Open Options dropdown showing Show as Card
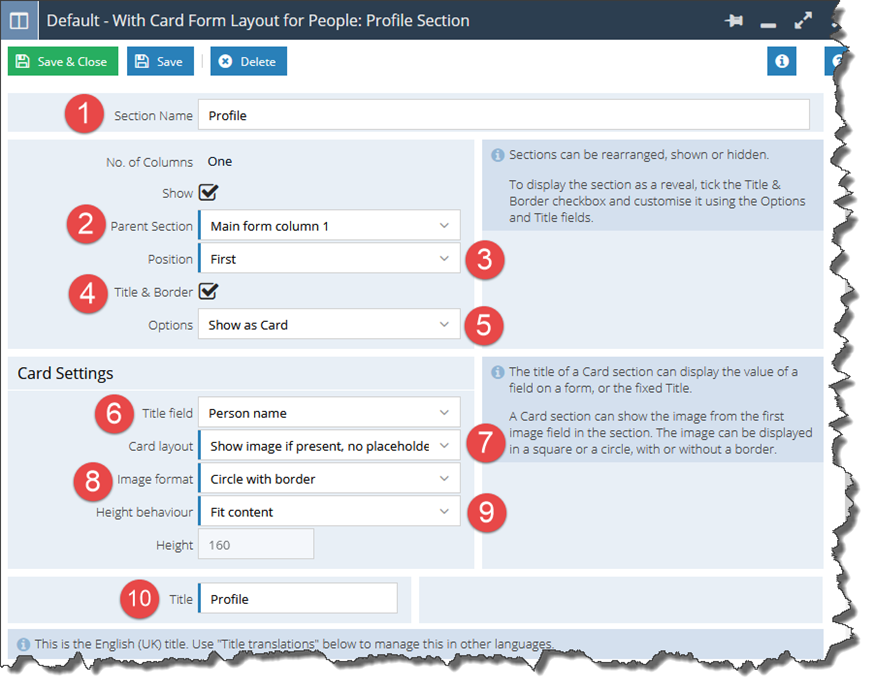The height and width of the screenshot is (692, 875). (329, 324)
